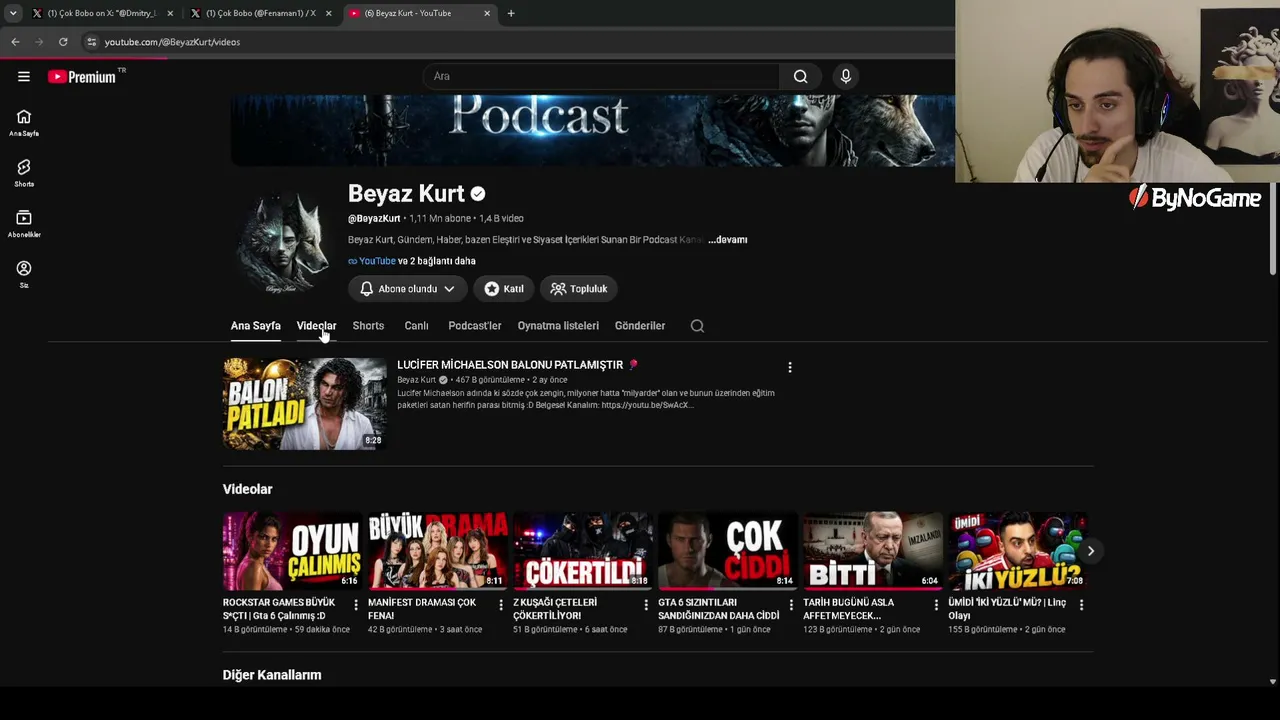Open the Büyük Drama video thumbnail

click(437, 551)
